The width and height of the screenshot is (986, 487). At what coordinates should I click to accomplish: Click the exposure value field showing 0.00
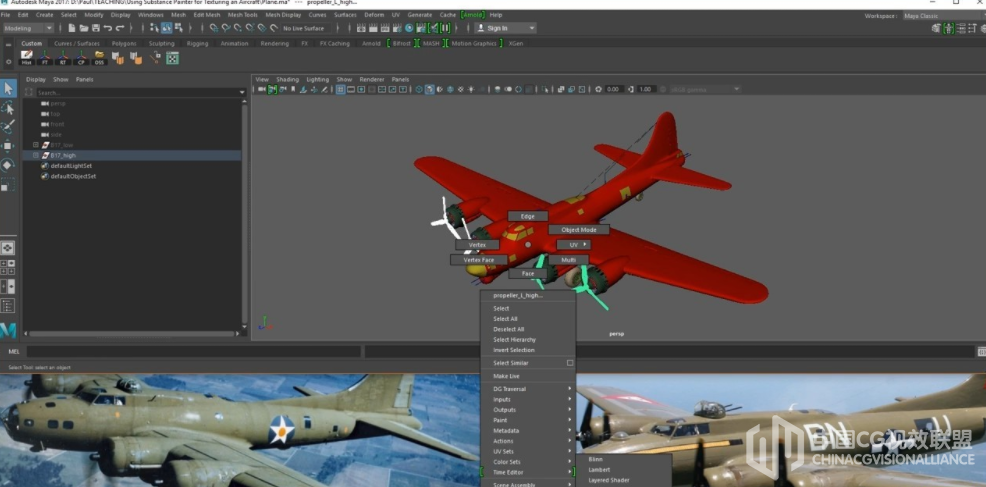(614, 89)
